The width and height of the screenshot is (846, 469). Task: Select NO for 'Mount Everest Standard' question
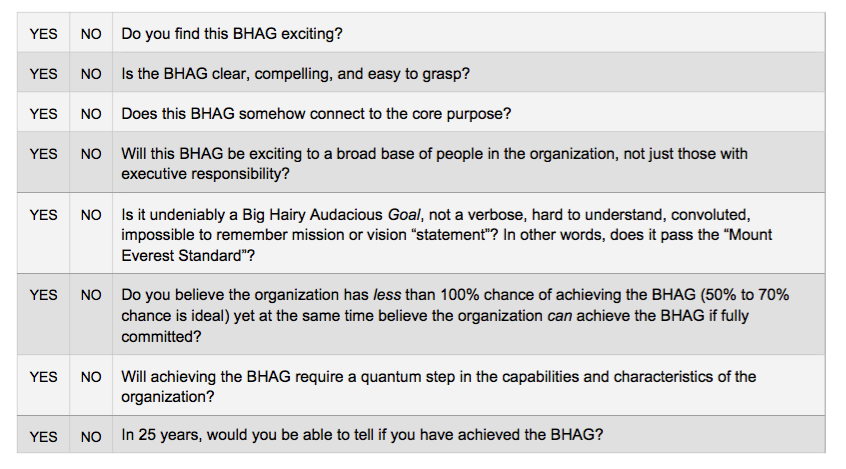[91, 214]
